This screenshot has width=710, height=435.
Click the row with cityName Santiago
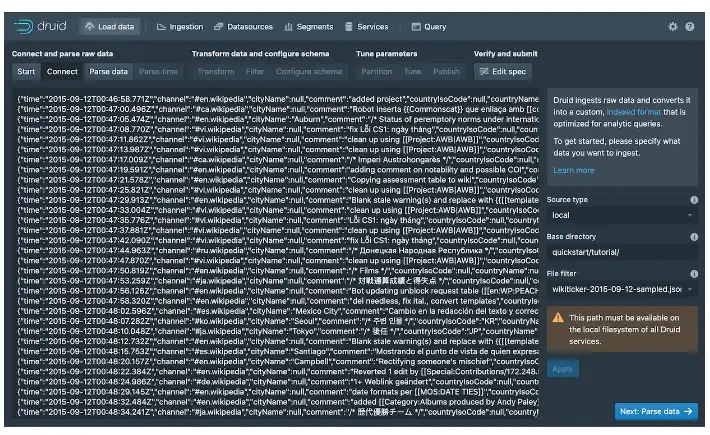tap(278, 351)
